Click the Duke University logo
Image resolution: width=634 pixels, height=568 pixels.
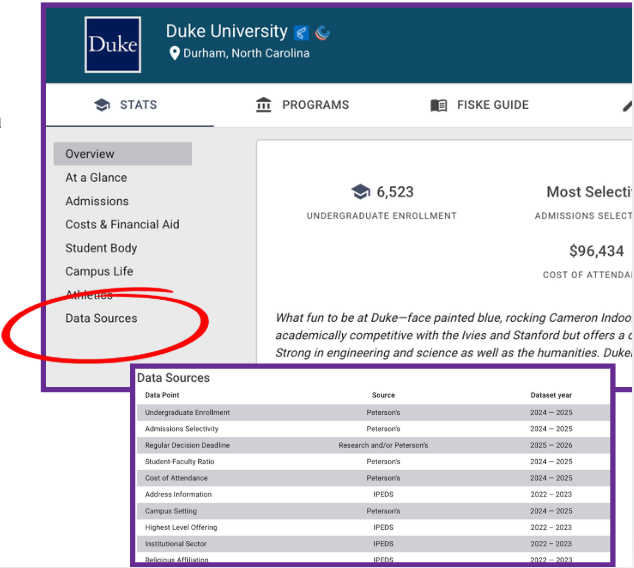(x=112, y=44)
